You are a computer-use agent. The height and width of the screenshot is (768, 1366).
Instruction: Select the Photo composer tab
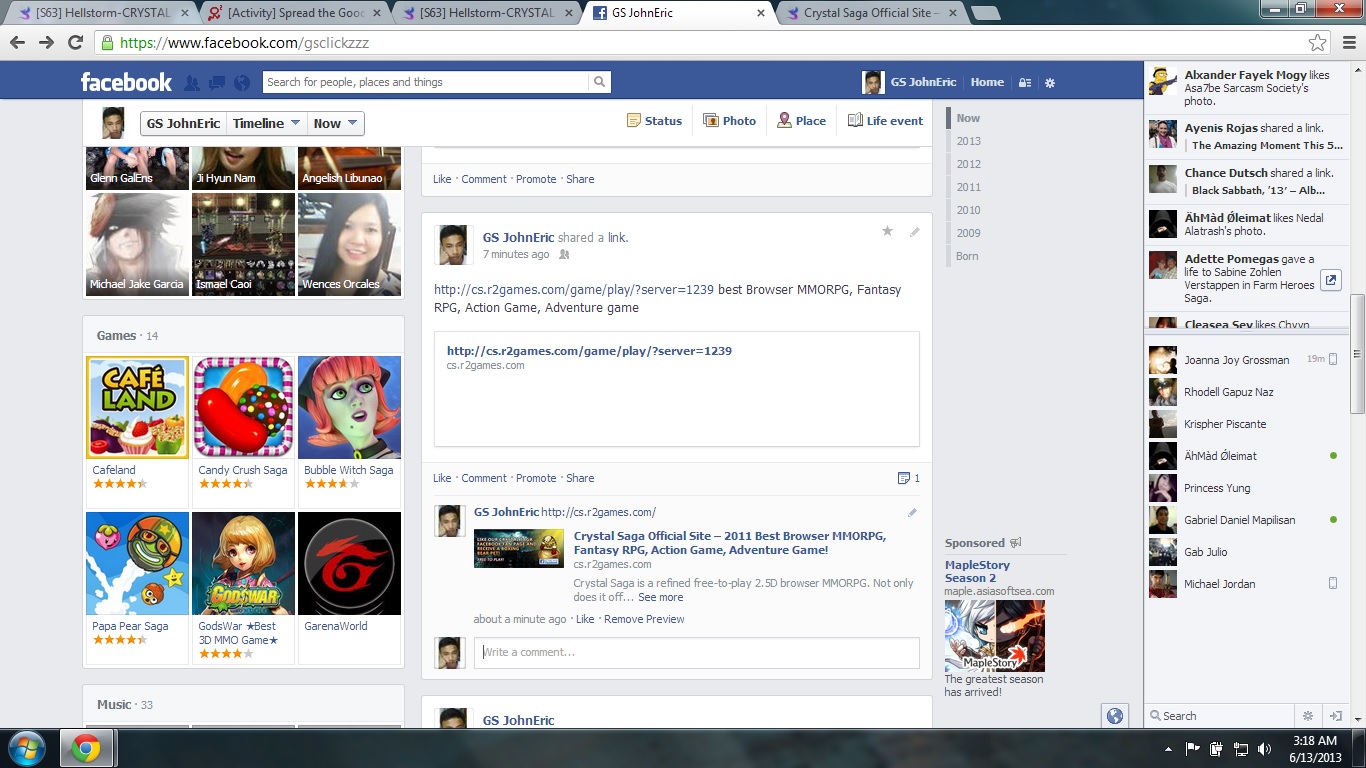729,121
